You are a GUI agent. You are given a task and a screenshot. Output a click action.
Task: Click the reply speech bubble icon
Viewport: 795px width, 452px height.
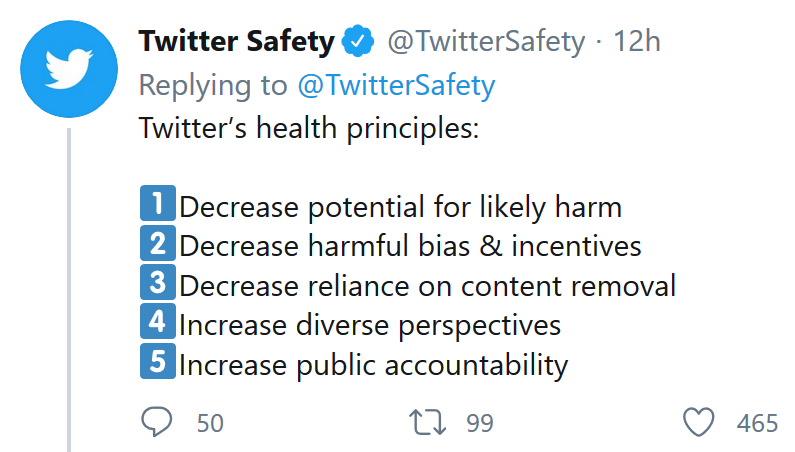click(x=157, y=422)
